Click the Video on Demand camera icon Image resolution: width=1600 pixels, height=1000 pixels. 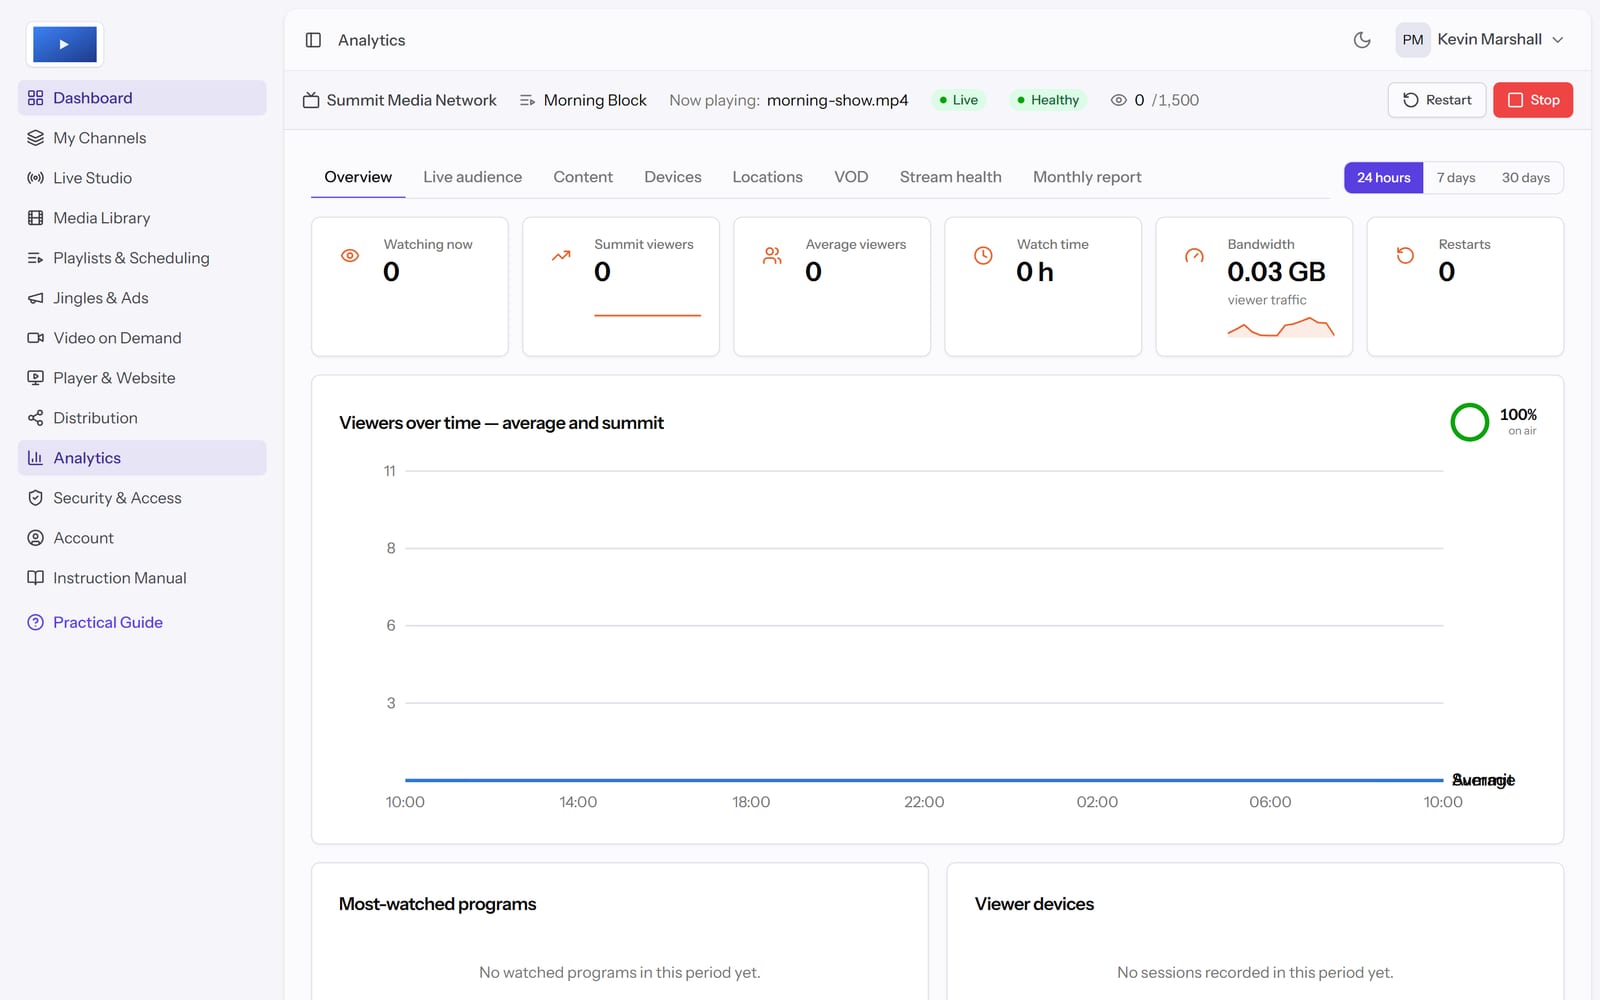click(36, 338)
